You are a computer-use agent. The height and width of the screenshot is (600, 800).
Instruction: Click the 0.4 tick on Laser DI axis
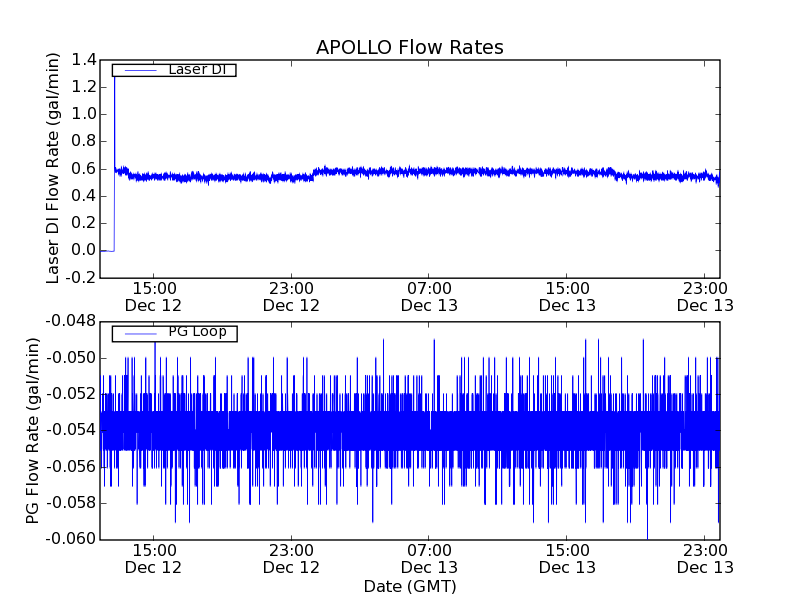(84, 196)
